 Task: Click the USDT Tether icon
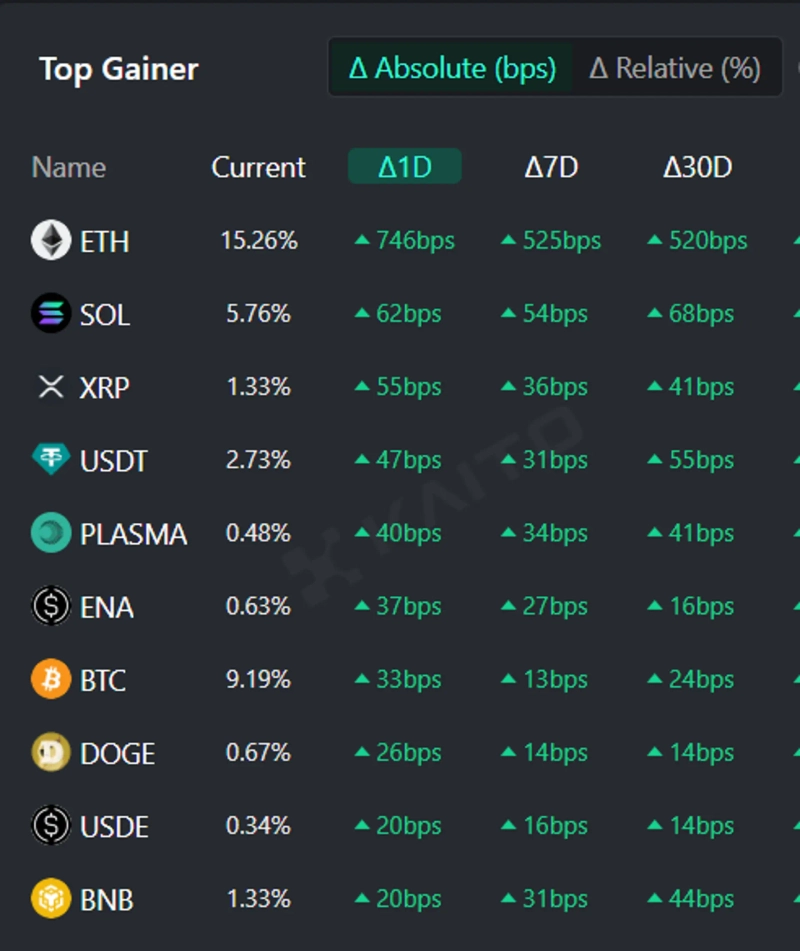(51, 460)
